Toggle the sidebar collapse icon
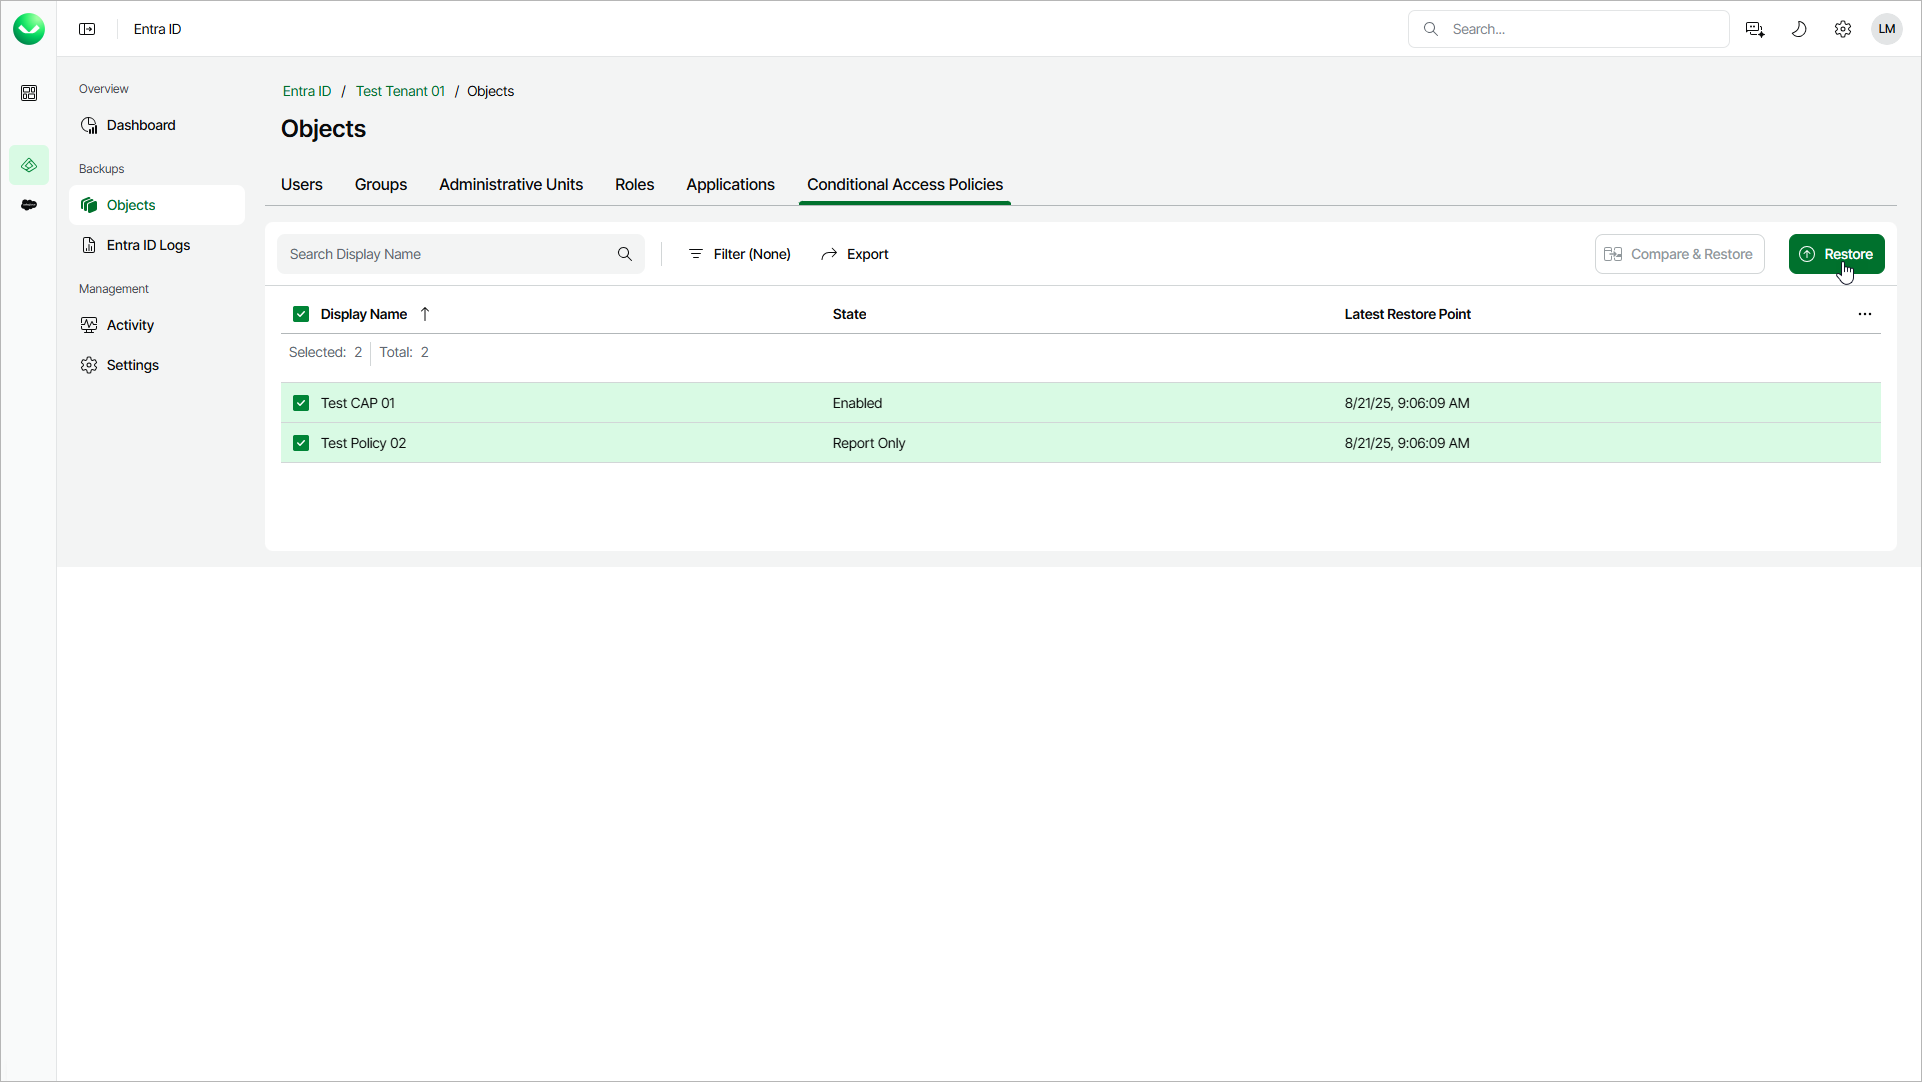 pos(87,29)
